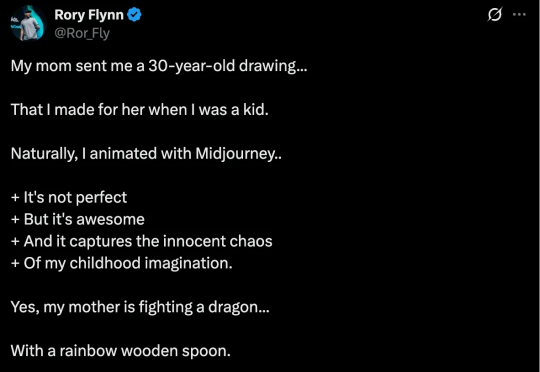Screen dimensions: 540x372
Task: Click the word 'childhood' in the post
Action: point(105,263)
